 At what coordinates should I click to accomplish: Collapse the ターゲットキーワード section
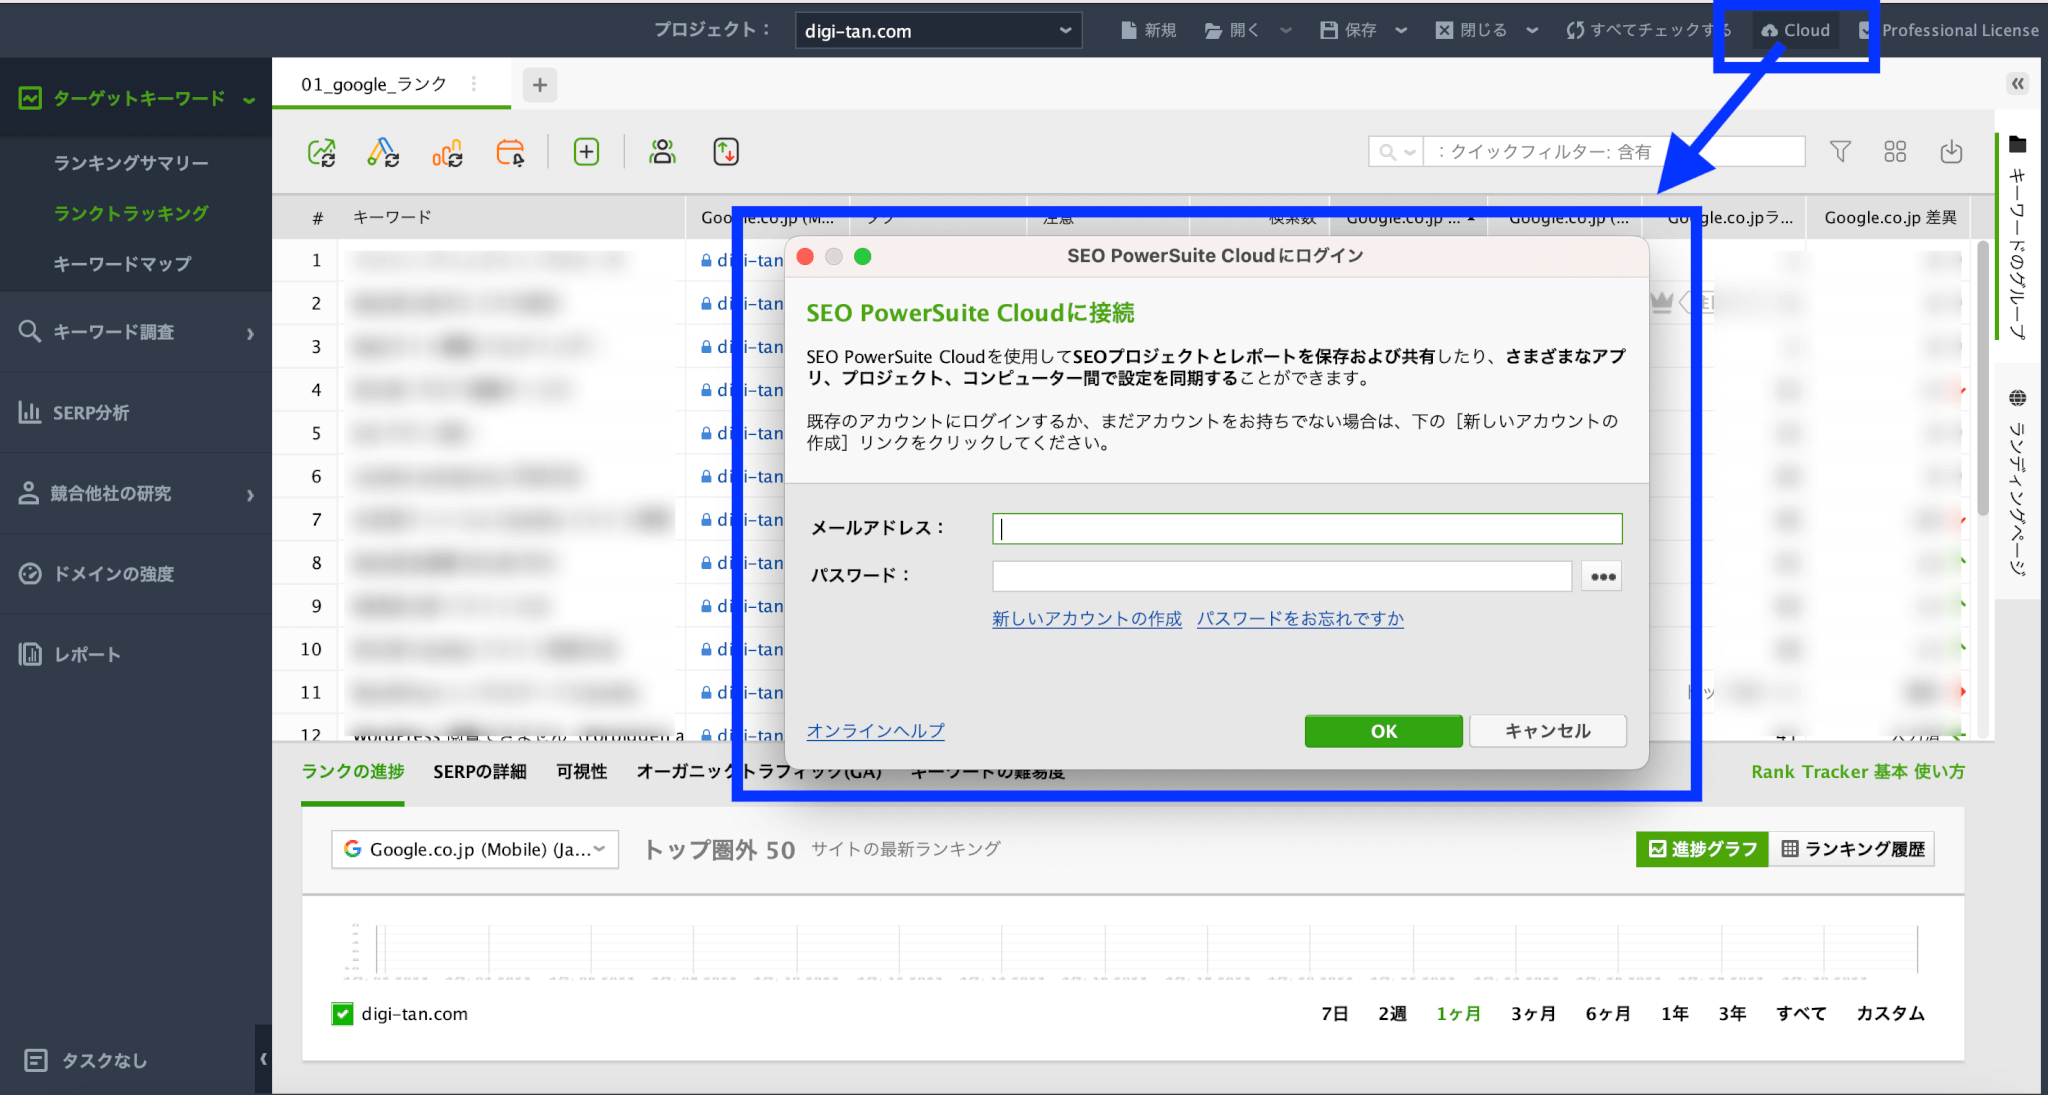coord(249,99)
